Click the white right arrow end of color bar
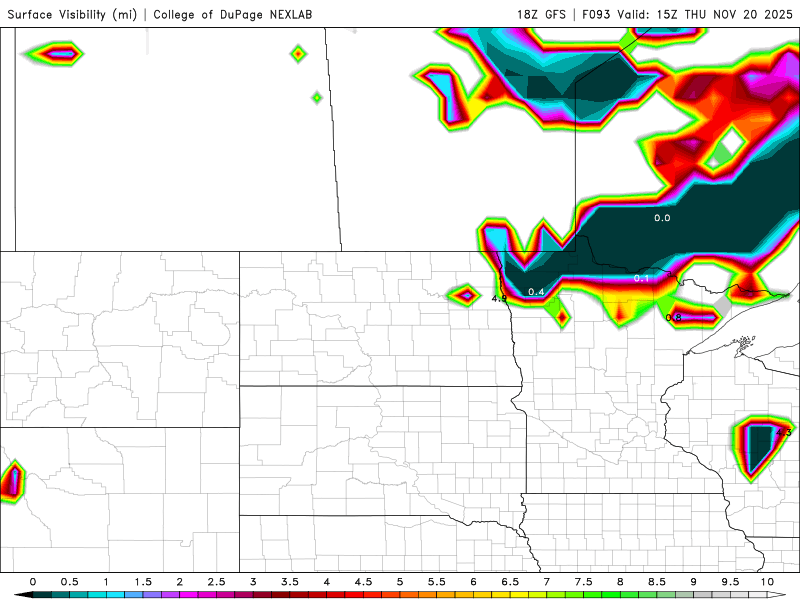 (777, 595)
